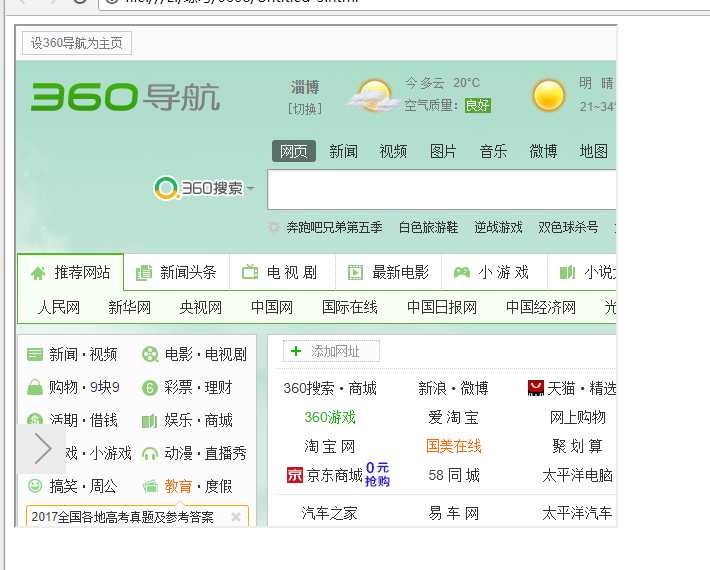The height and width of the screenshot is (570, 710).
Task: Open the 奔跑吧兄弟第五季 hot search link
Action: tap(334, 227)
